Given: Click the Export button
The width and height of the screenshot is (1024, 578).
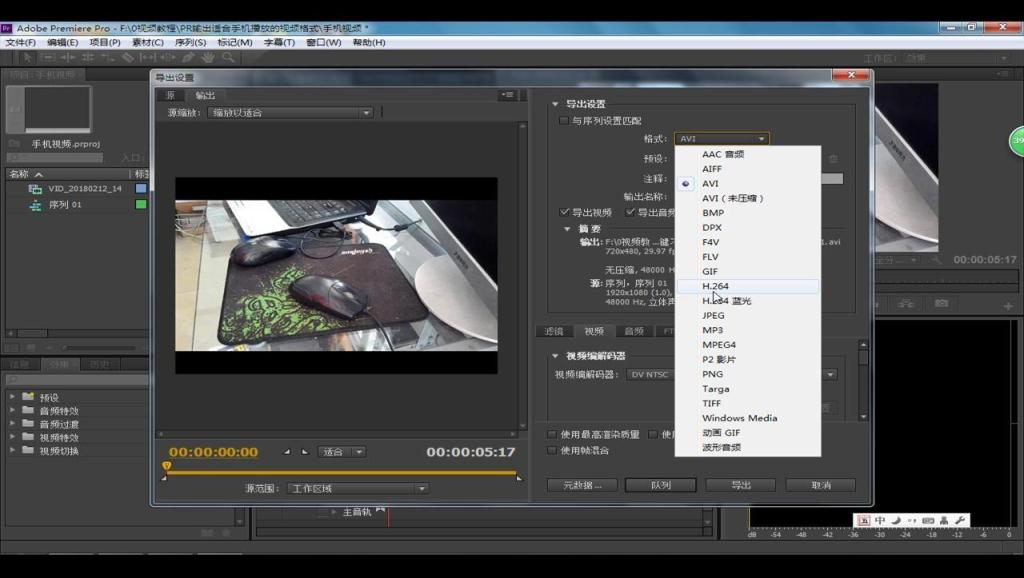Looking at the screenshot, I should click(740, 485).
